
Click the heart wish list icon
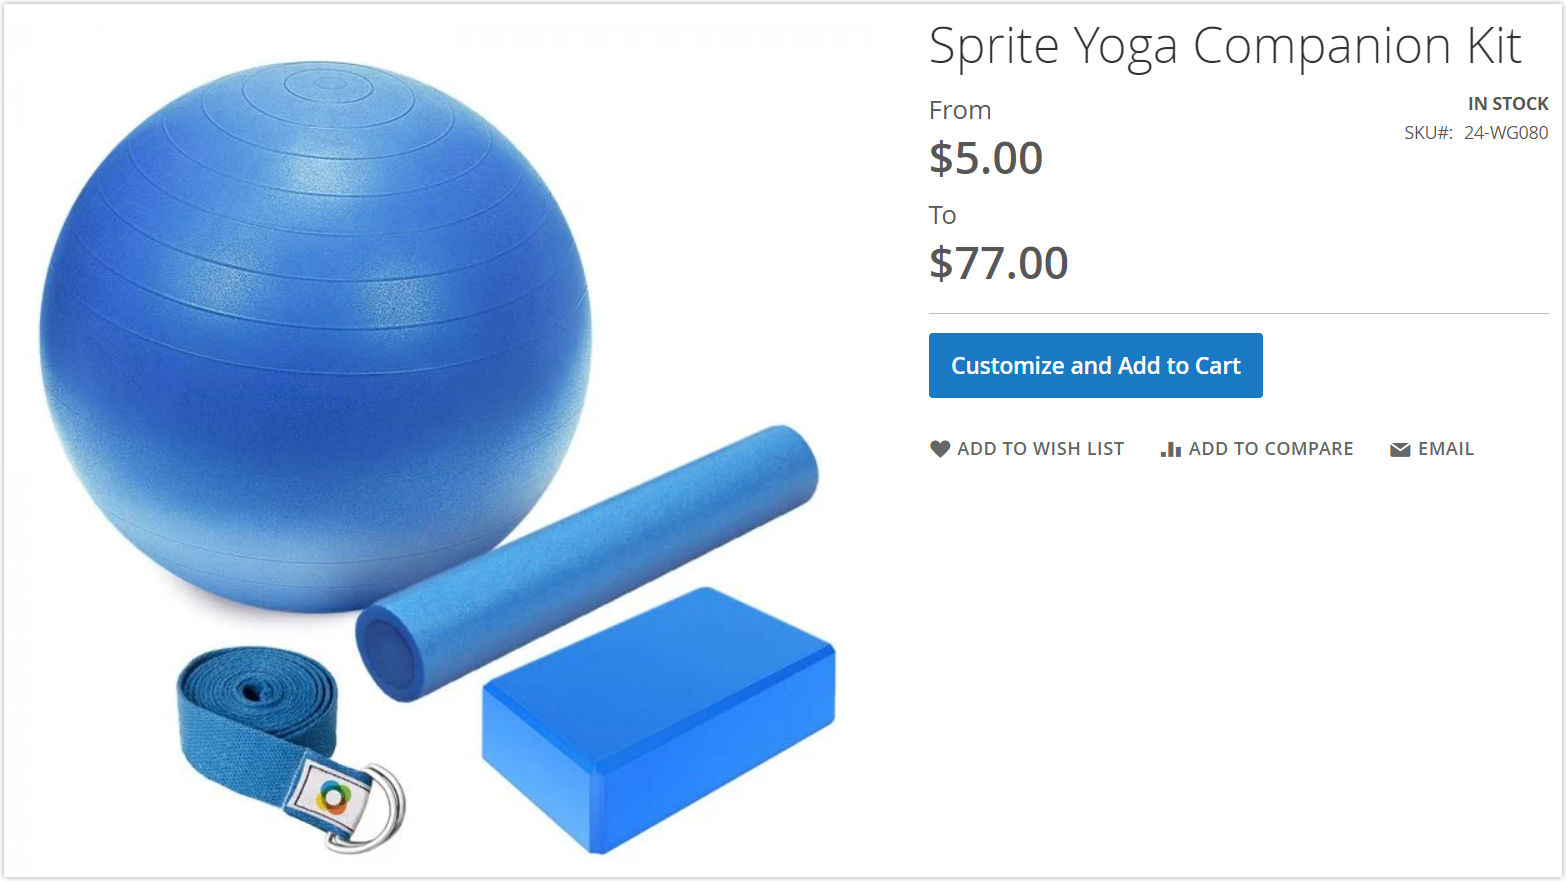pos(939,449)
